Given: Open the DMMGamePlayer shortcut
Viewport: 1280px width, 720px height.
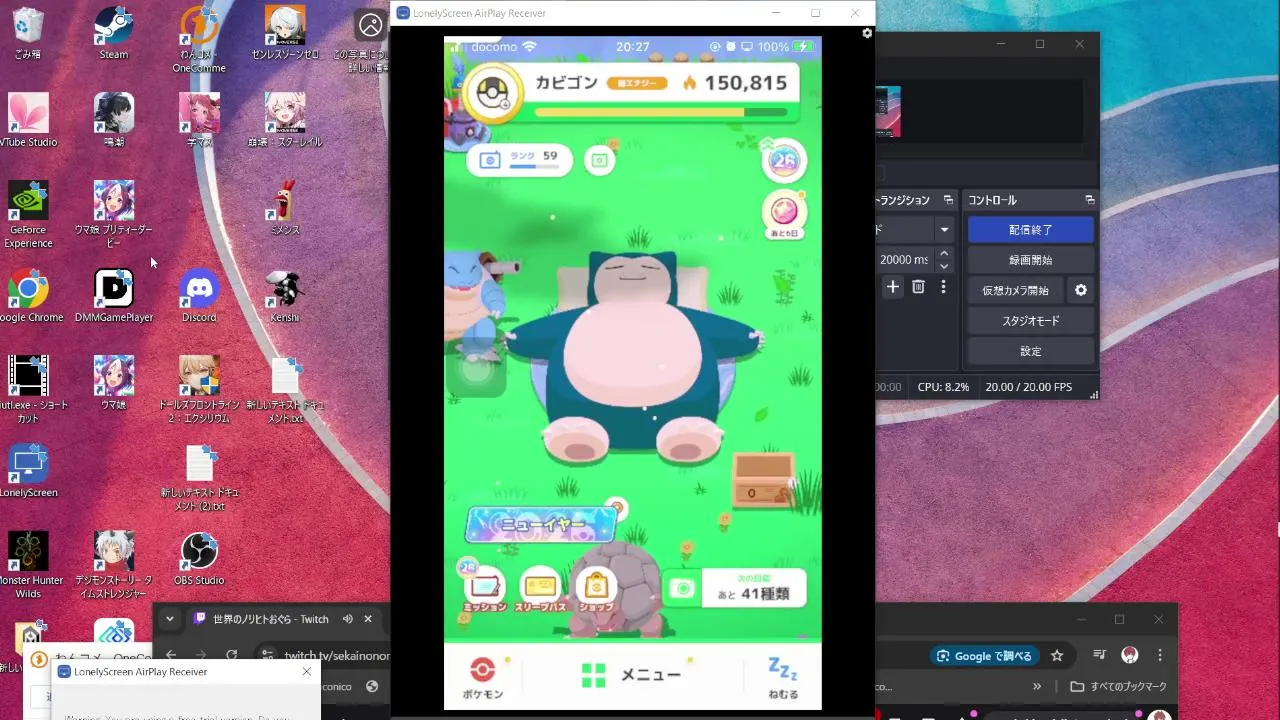Looking at the screenshot, I should click(114, 296).
